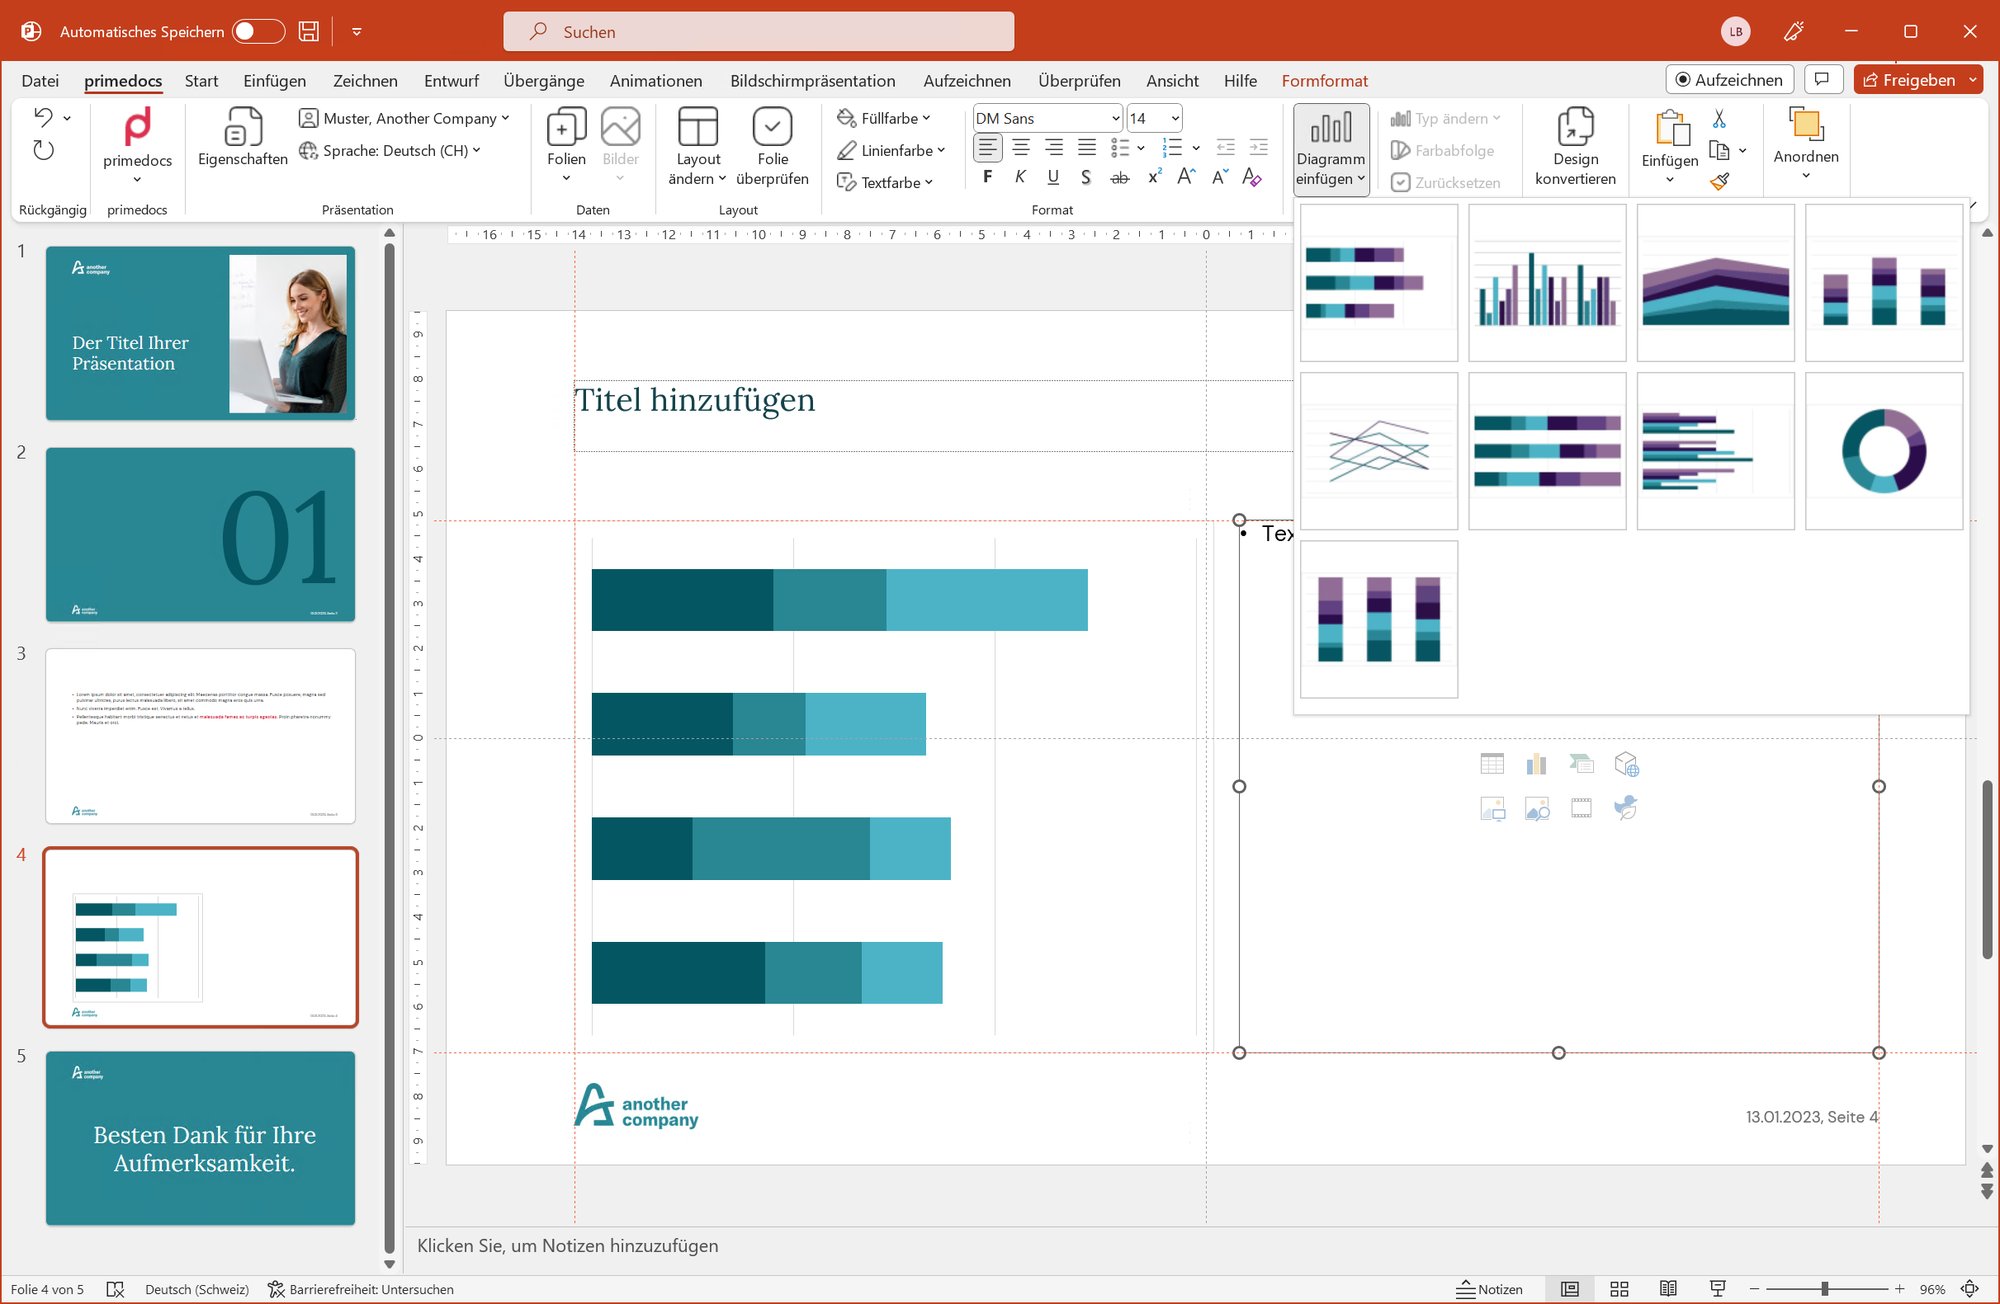This screenshot has width=2000, height=1304.
Task: Switch to the Formformat ribbon tab
Action: (1324, 81)
